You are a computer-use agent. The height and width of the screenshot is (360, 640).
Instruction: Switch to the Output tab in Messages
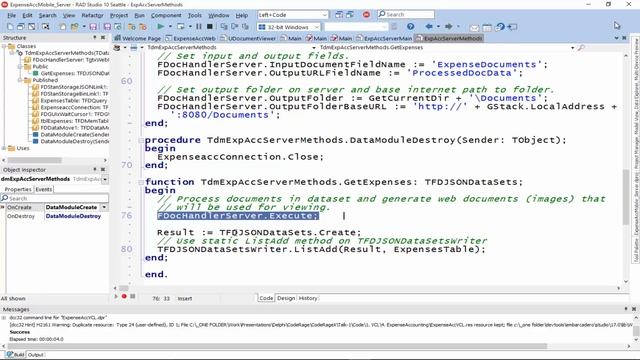[36, 355]
